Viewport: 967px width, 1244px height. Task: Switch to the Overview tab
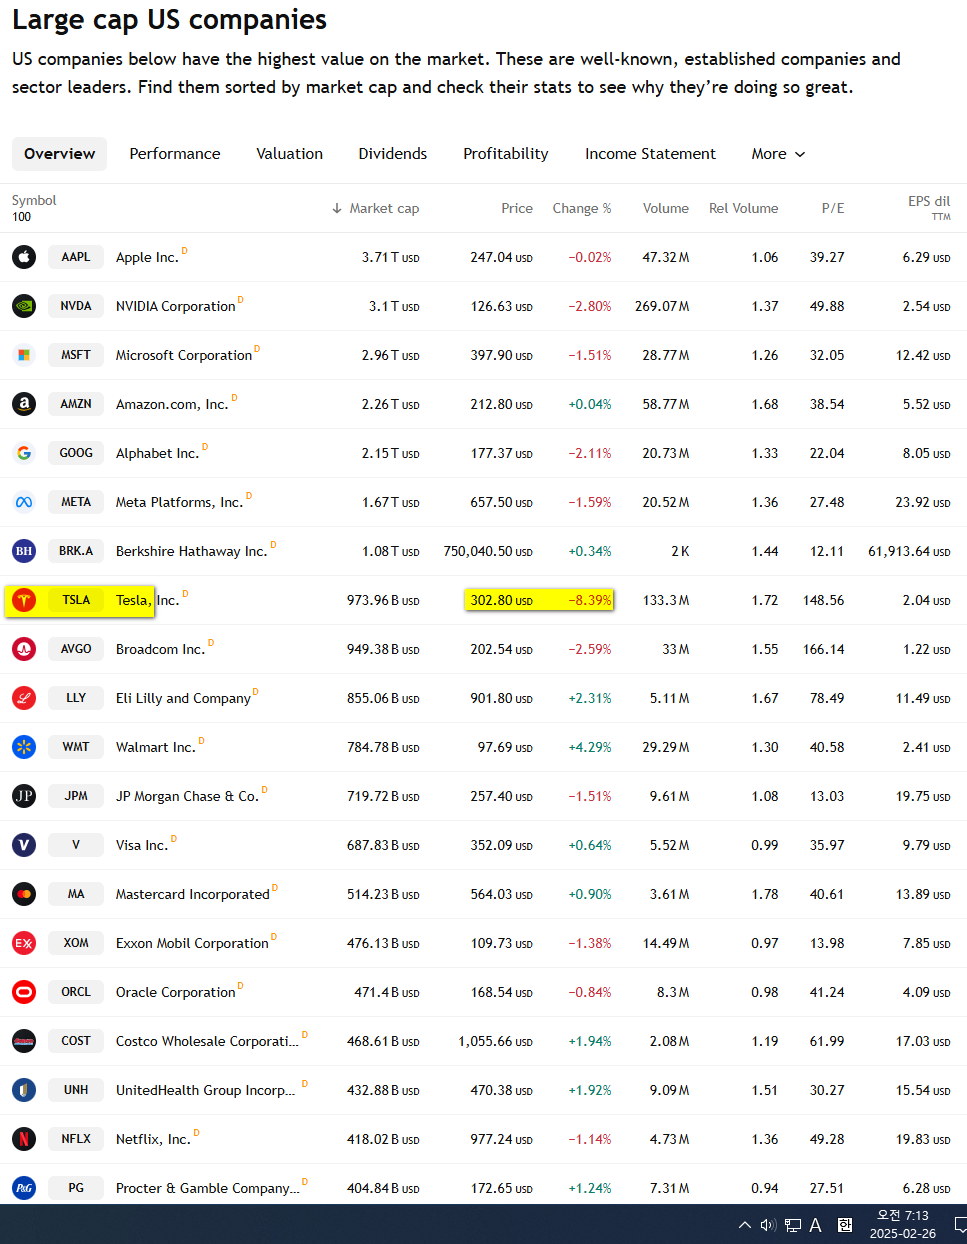pyautogui.click(x=60, y=154)
